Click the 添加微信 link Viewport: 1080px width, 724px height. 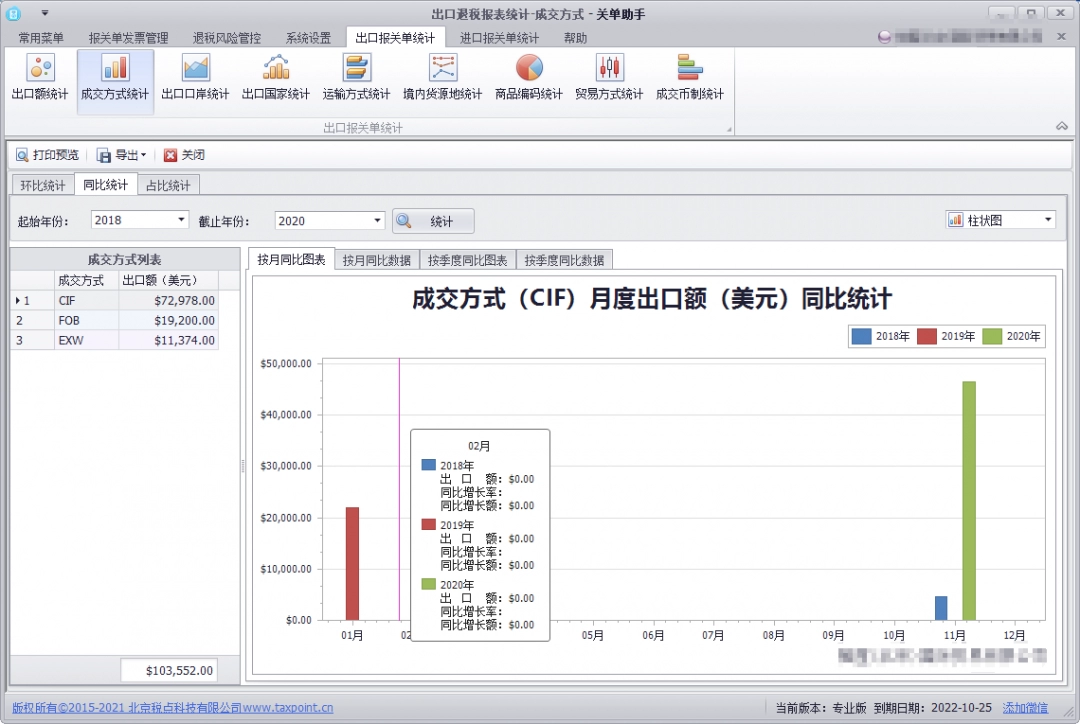coord(1025,707)
